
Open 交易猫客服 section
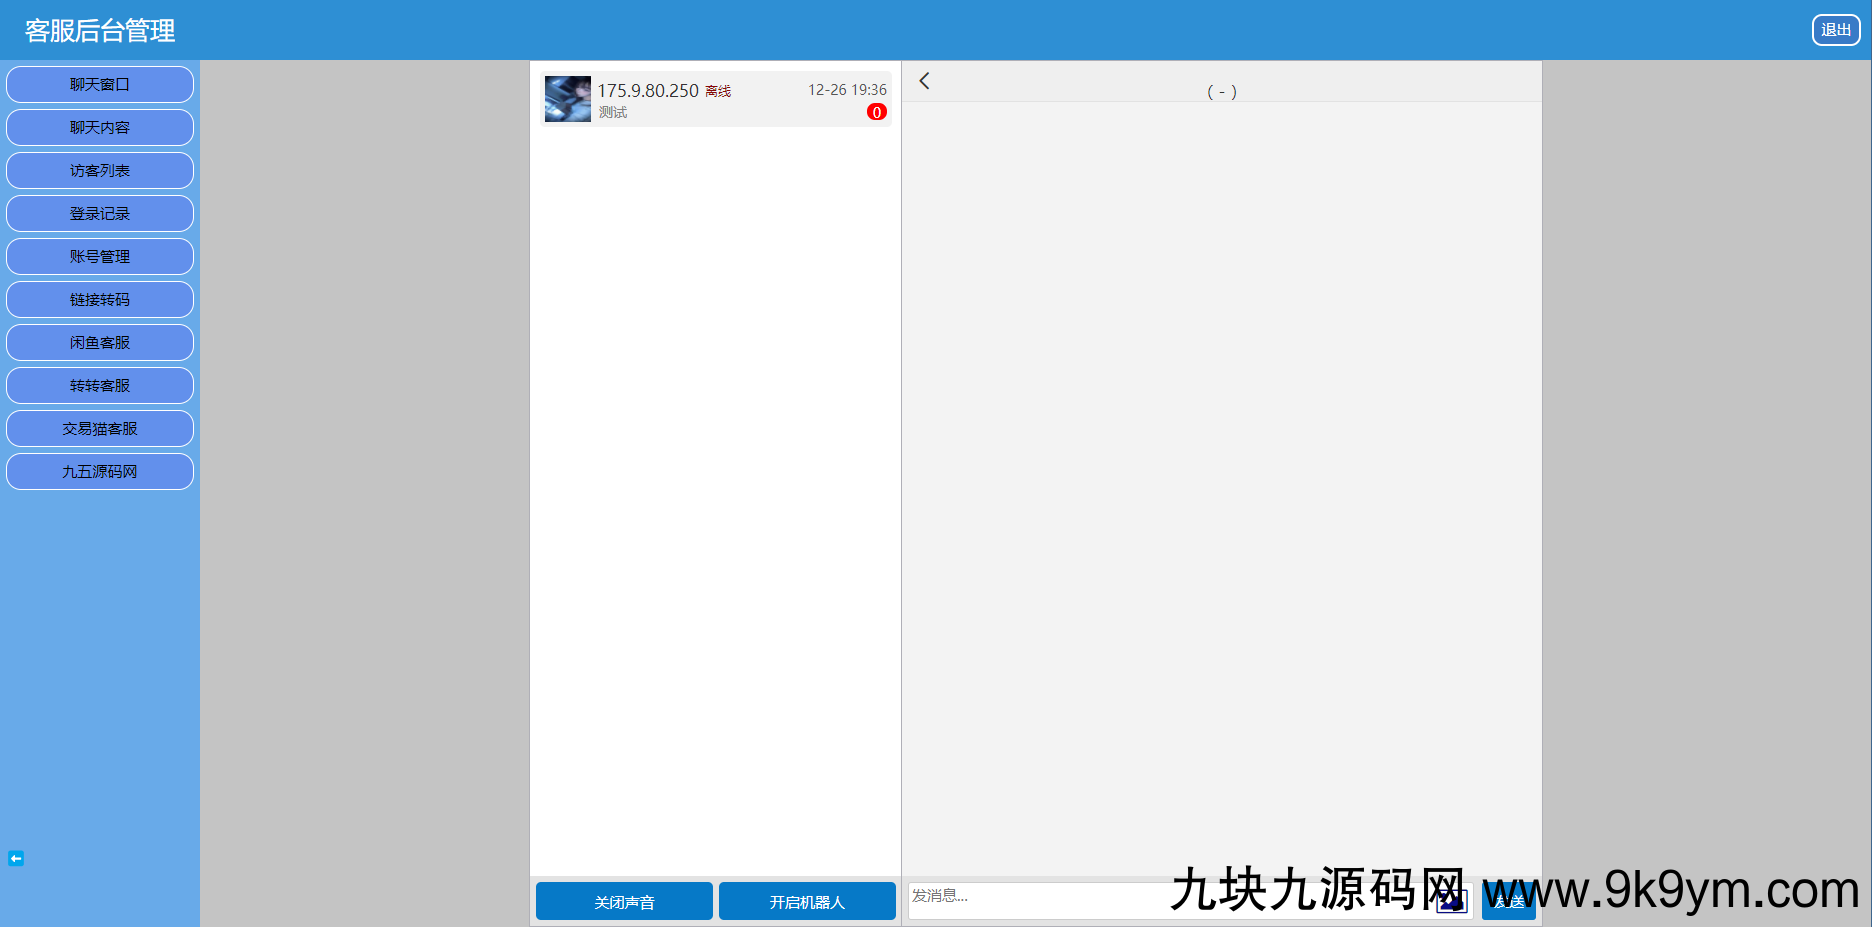pyautogui.click(x=100, y=429)
